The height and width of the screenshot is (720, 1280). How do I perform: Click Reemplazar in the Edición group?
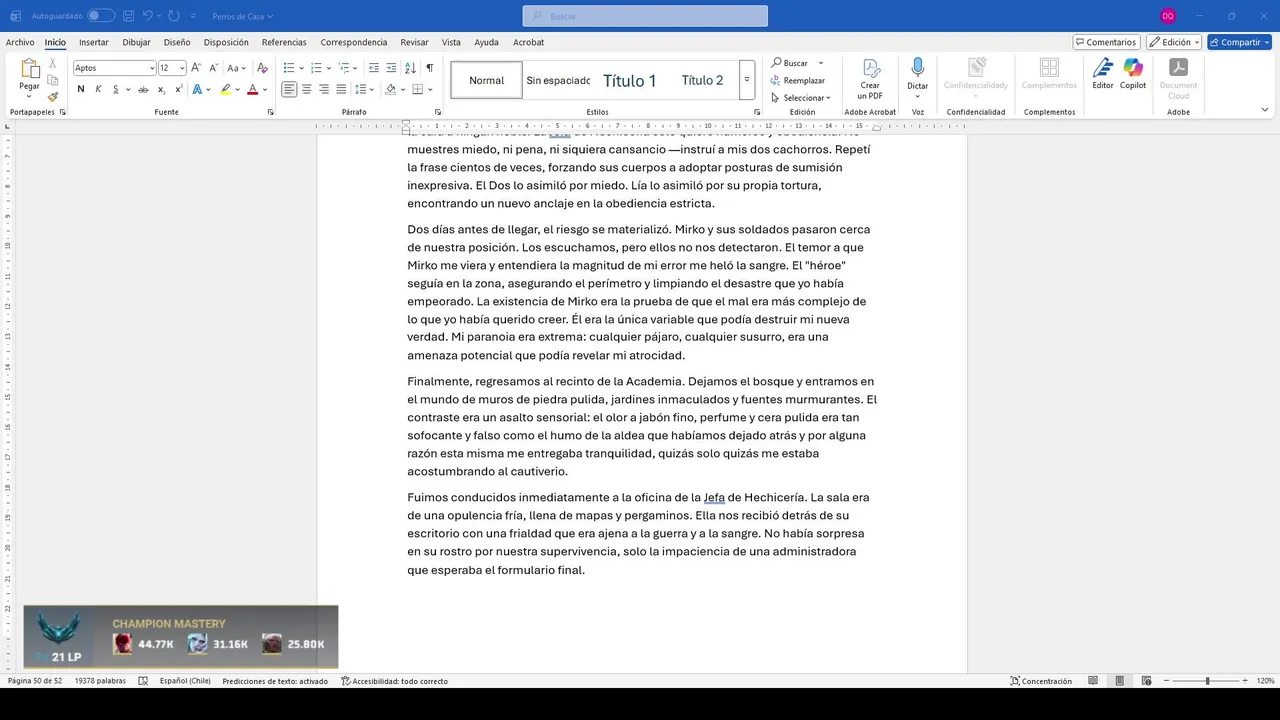point(797,80)
